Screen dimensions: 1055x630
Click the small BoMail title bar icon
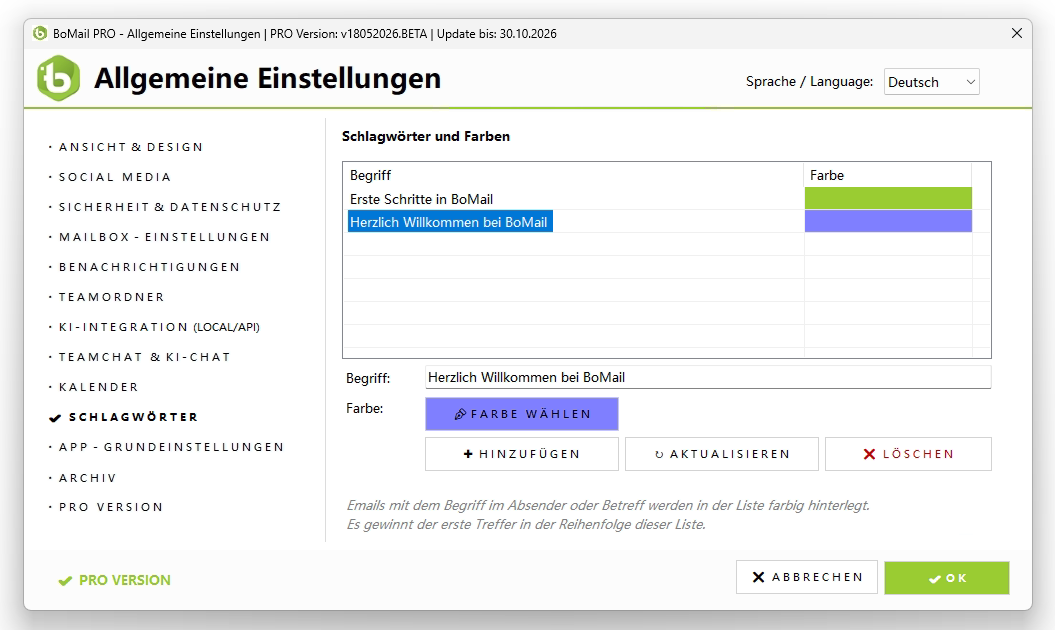pos(40,33)
